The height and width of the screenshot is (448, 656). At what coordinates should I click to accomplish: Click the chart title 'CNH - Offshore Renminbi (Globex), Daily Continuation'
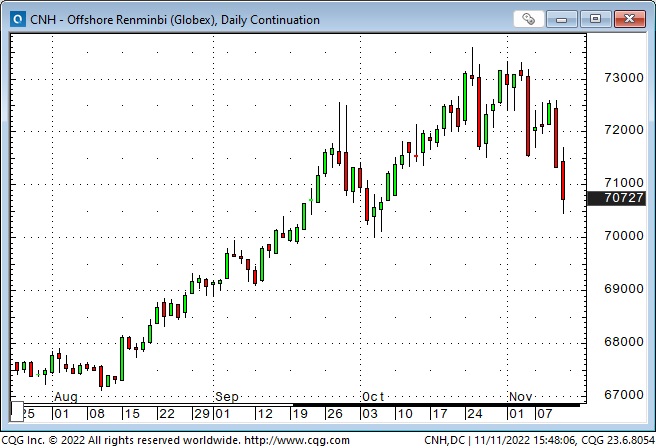[175, 20]
